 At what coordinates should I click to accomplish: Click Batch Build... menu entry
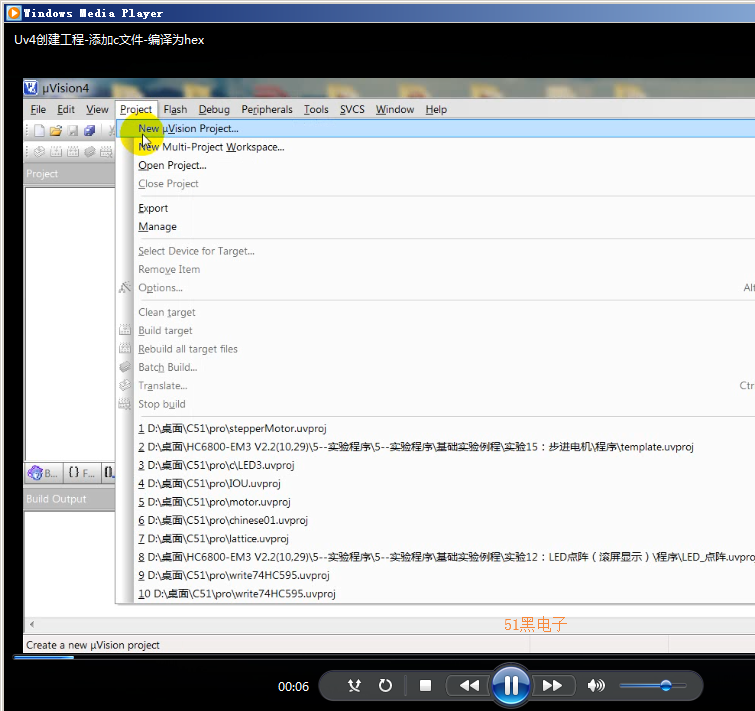436,367
